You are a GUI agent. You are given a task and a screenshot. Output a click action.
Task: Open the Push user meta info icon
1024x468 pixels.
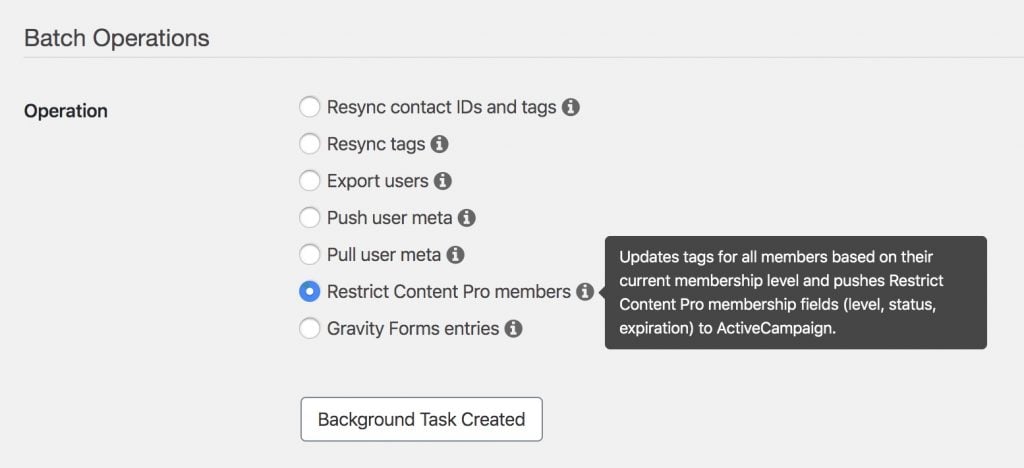pos(466,218)
